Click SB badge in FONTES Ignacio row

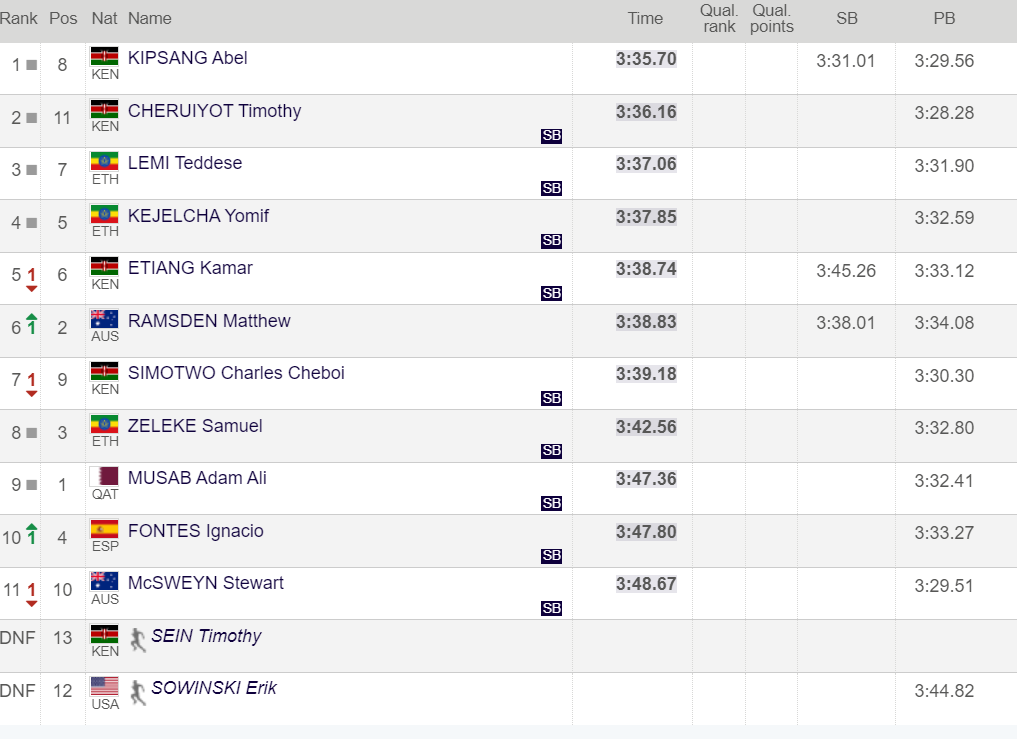551,556
